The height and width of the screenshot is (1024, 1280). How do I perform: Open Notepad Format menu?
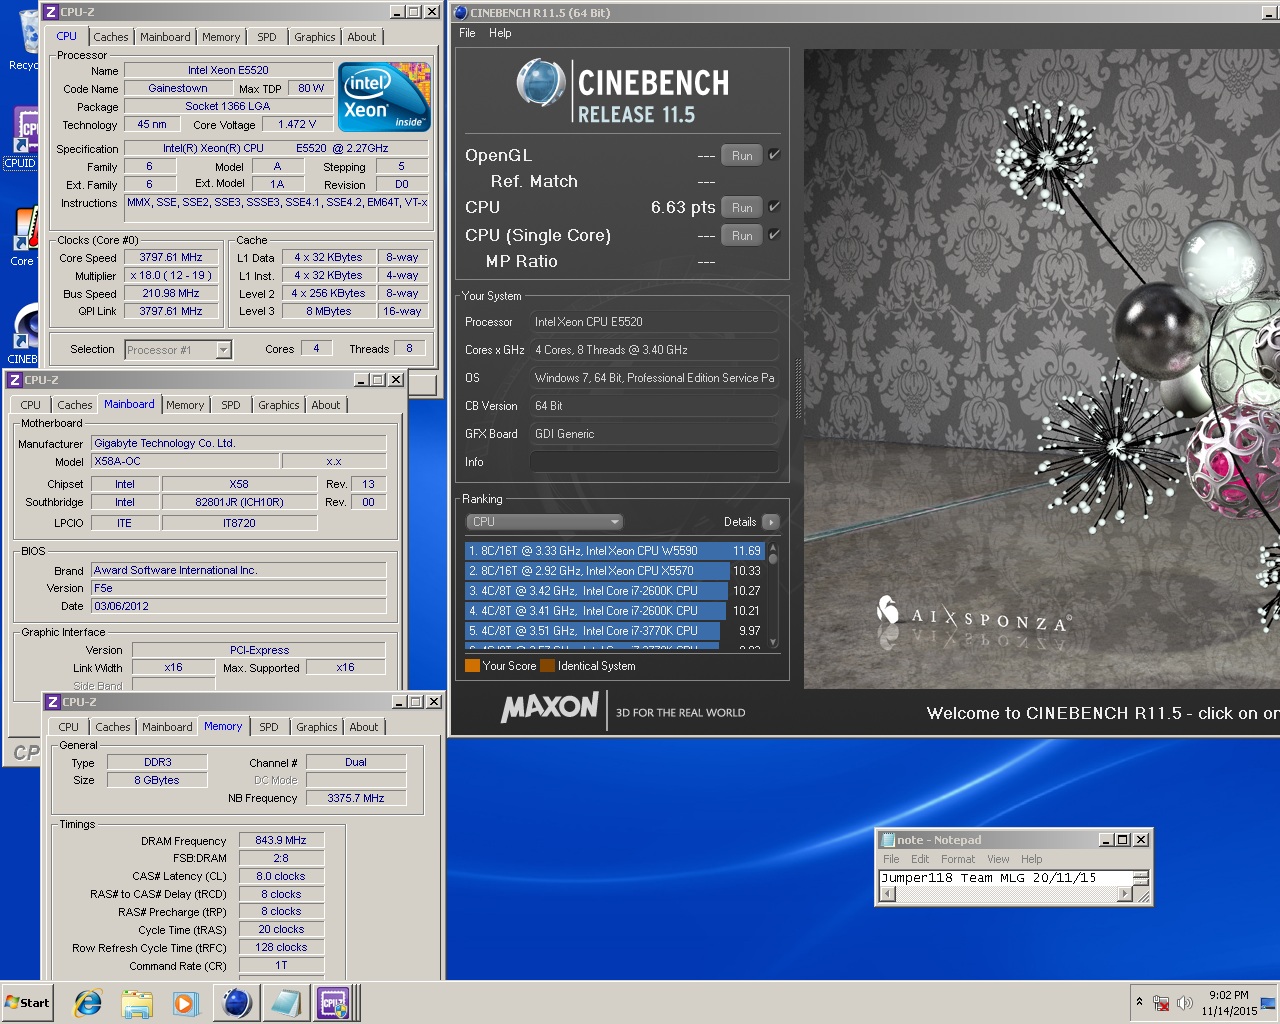click(x=958, y=859)
